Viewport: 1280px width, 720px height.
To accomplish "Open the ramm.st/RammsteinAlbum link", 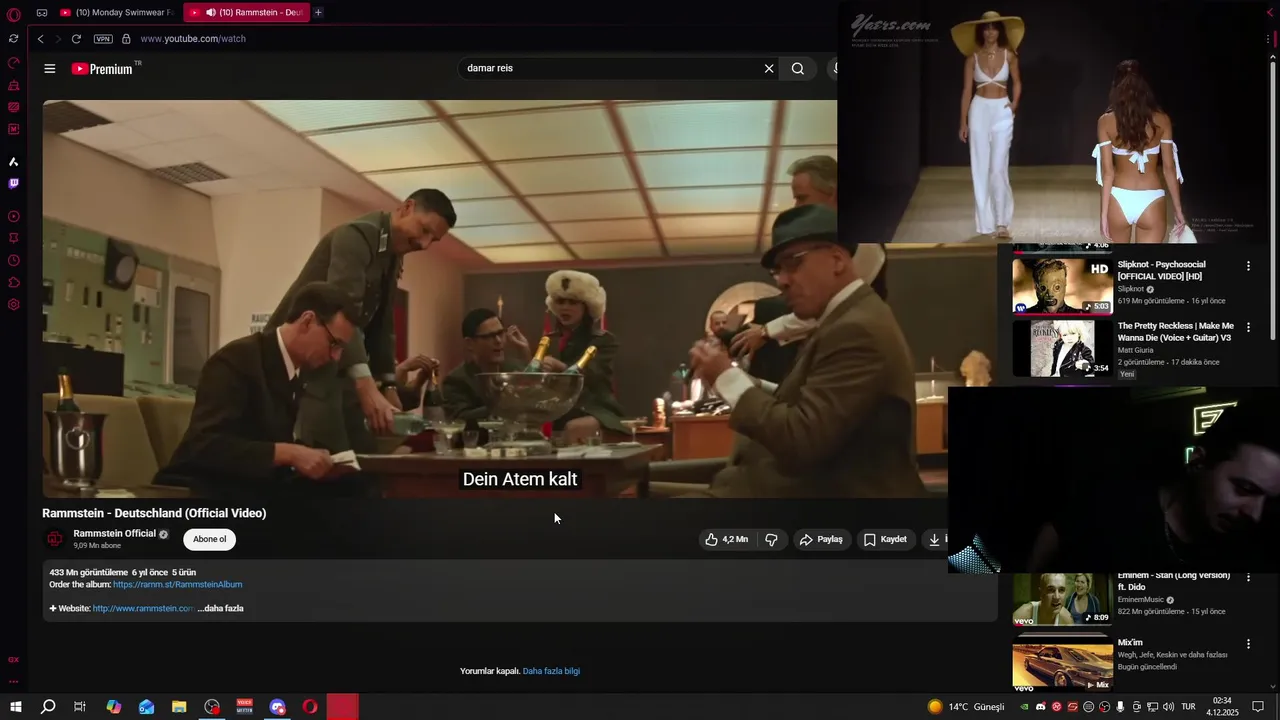I will 178,585.
